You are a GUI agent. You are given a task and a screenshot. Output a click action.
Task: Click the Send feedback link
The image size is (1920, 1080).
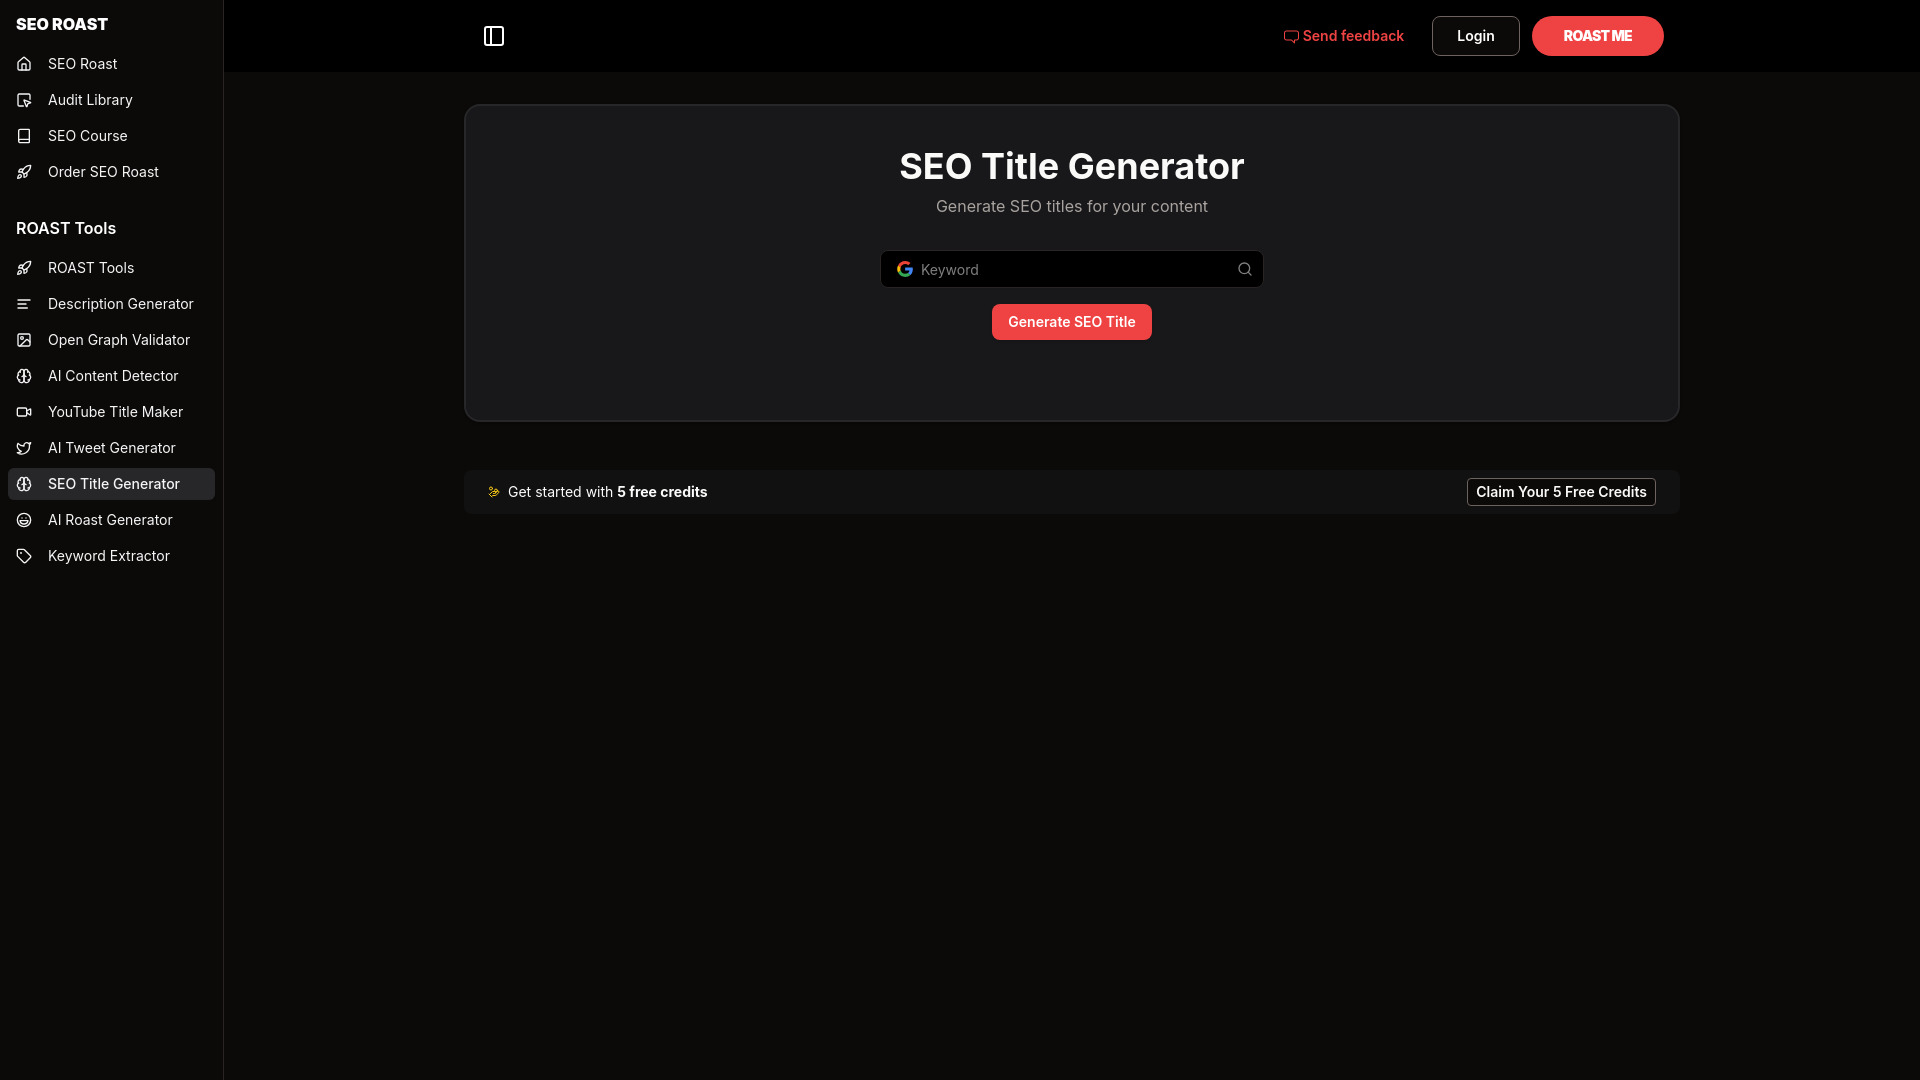pos(1344,36)
